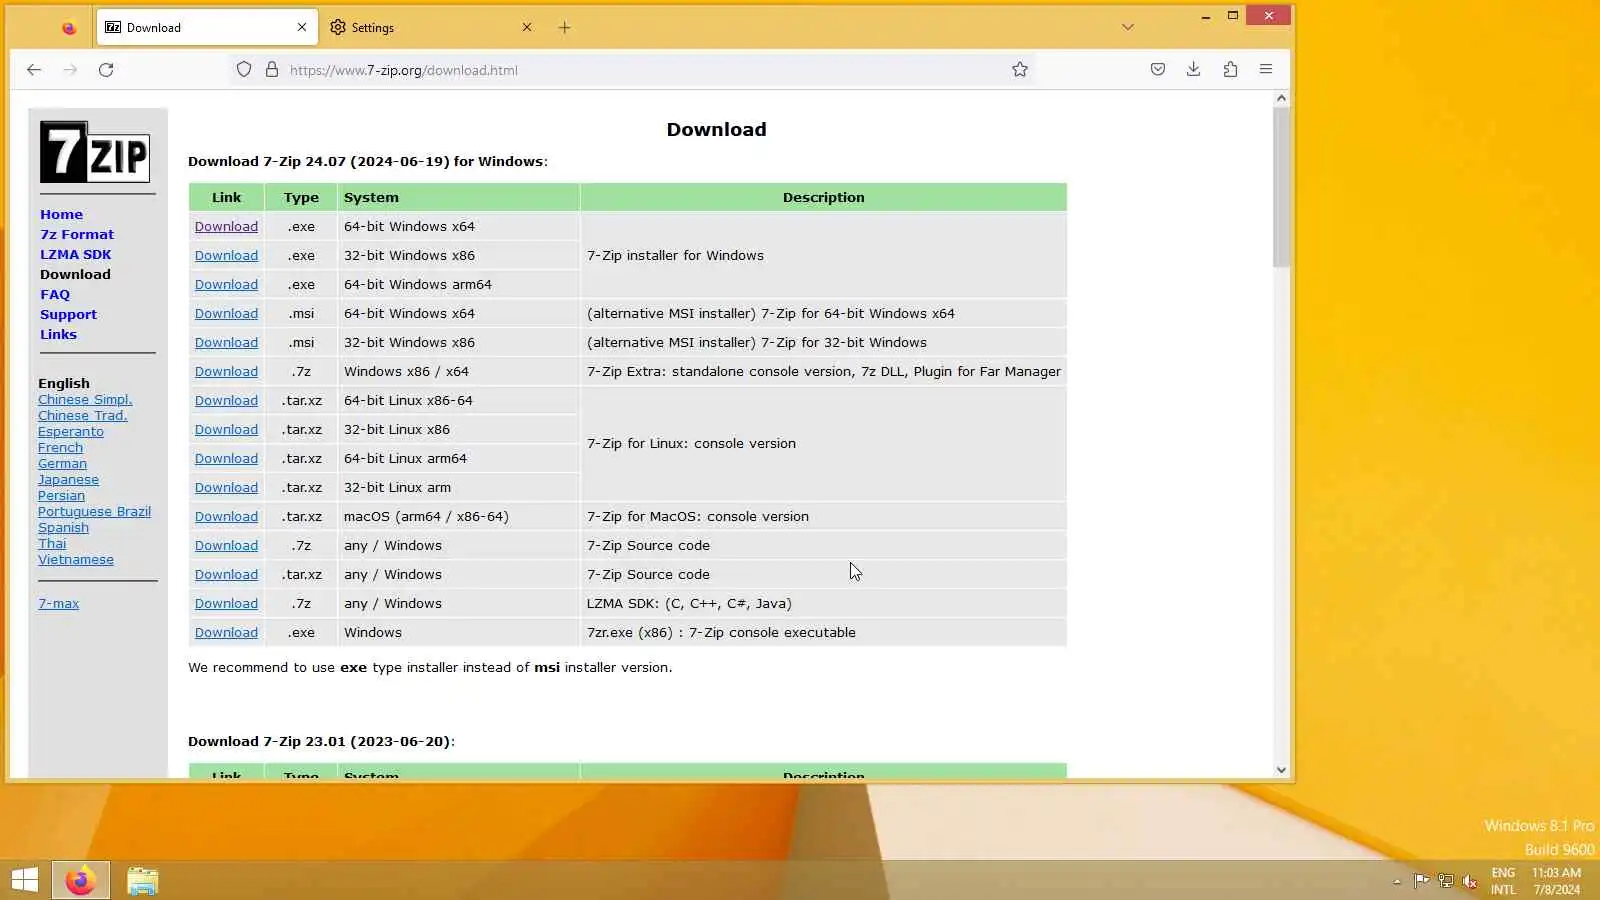Click the Firefox taskbar icon

coord(80,880)
